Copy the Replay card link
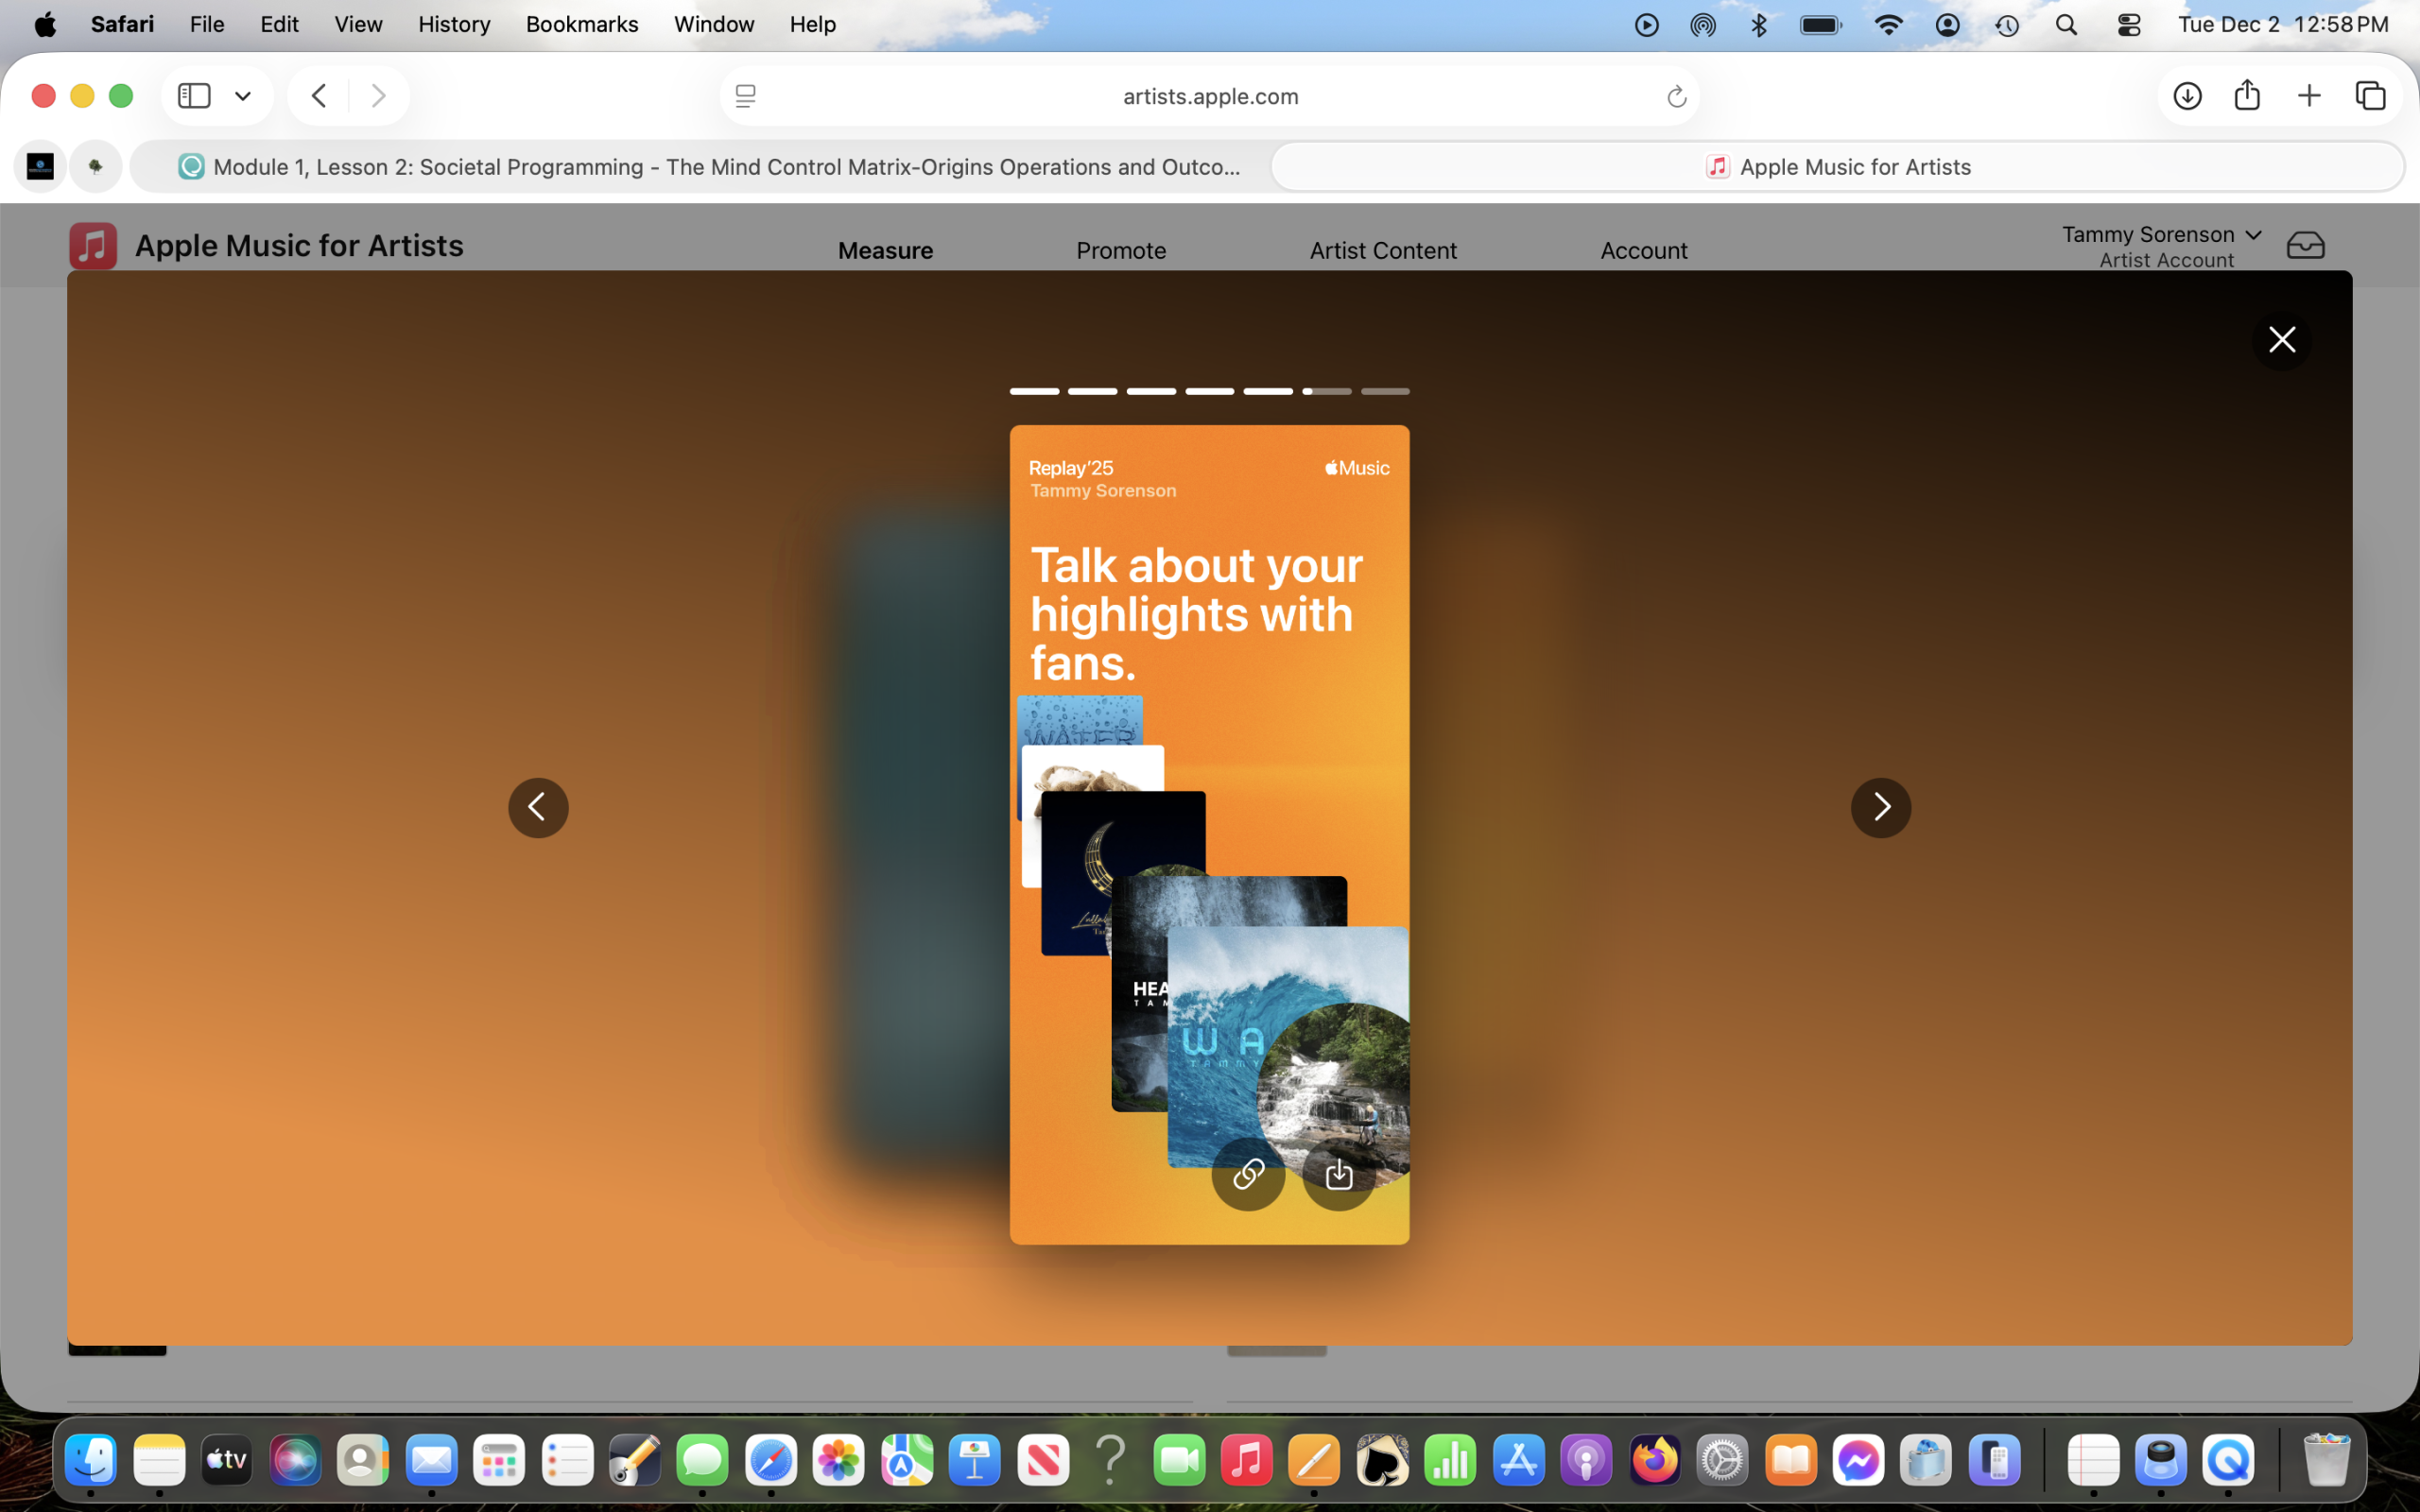2420x1512 pixels. [1247, 1174]
